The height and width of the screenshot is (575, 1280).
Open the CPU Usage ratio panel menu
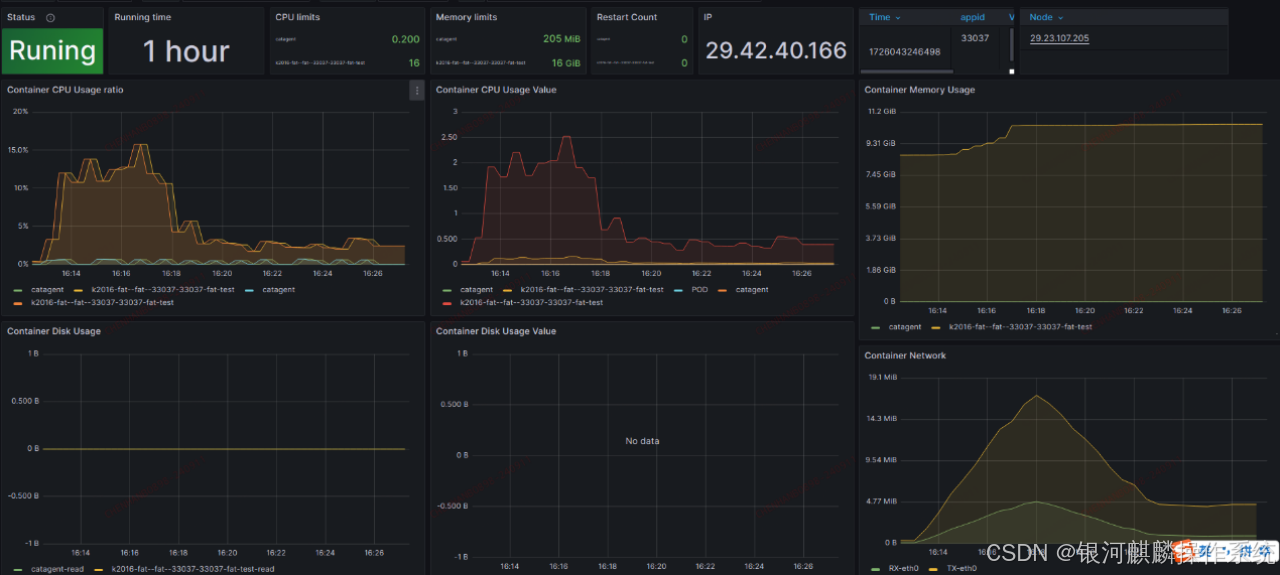[417, 90]
